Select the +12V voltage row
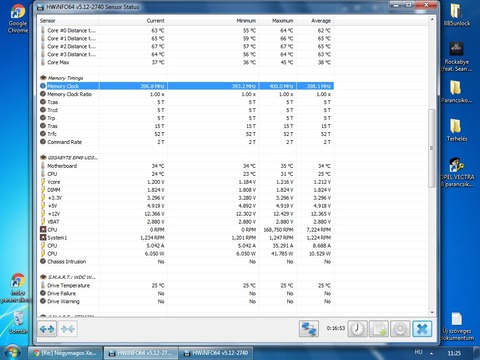This screenshot has height=360, width=480. pos(186,214)
